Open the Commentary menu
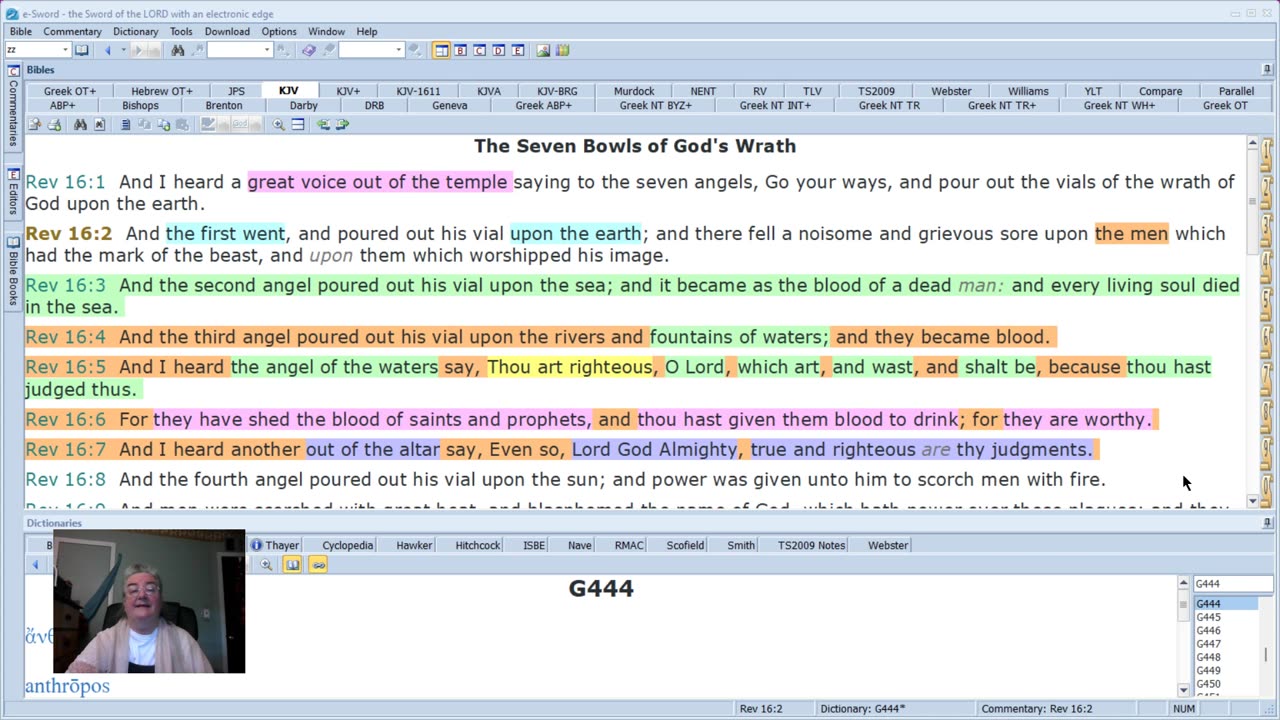1280x720 pixels. pos(72,31)
